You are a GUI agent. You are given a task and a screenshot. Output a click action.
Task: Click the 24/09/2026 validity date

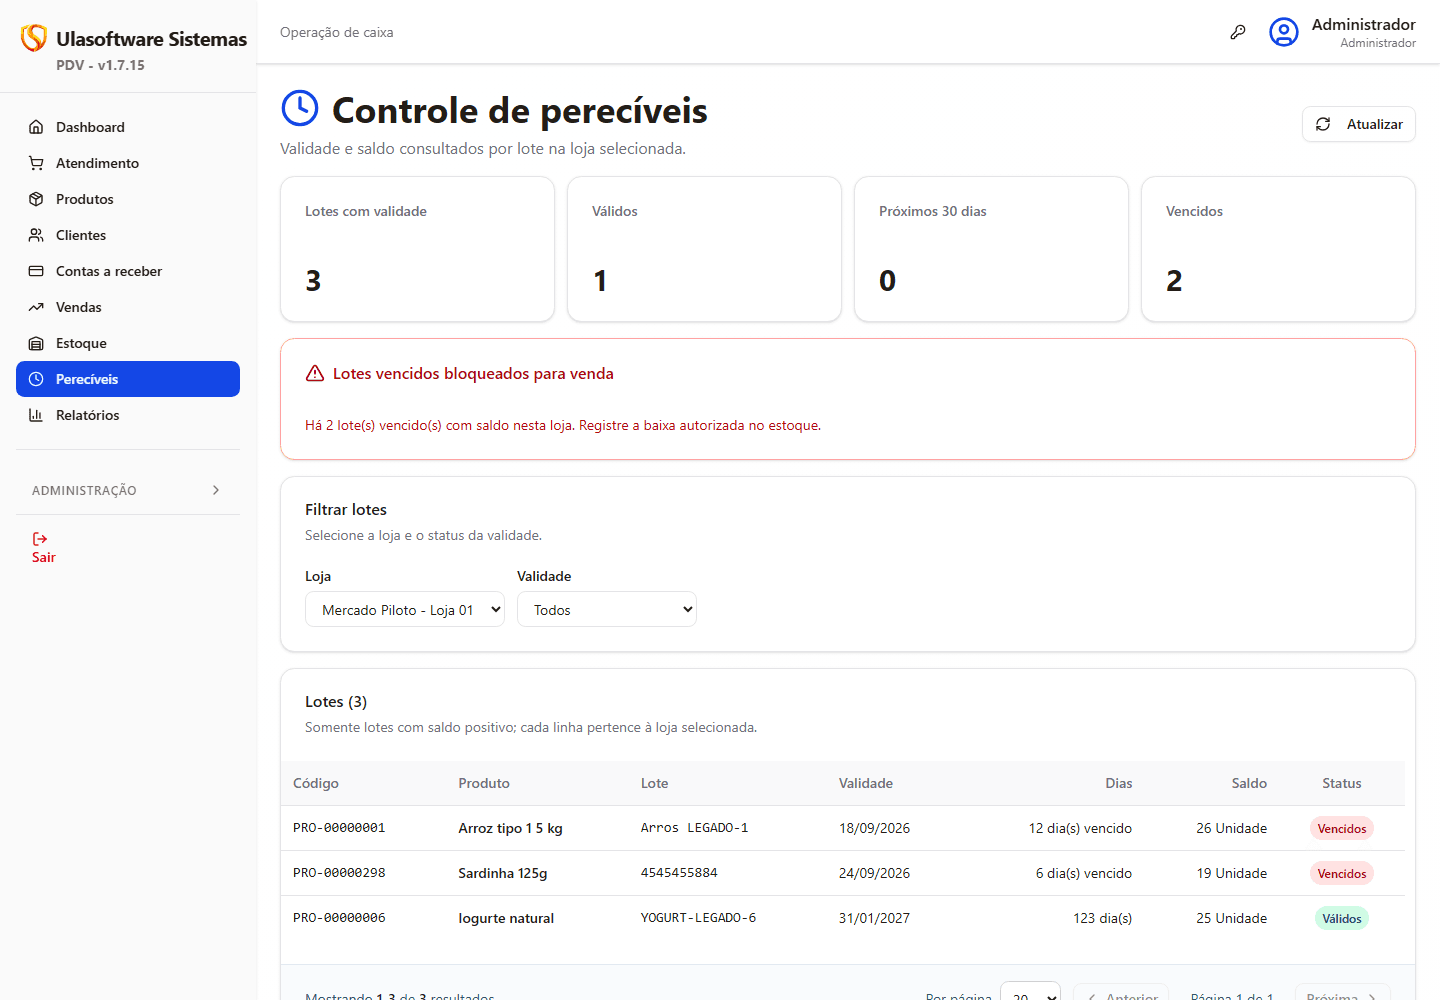point(874,873)
